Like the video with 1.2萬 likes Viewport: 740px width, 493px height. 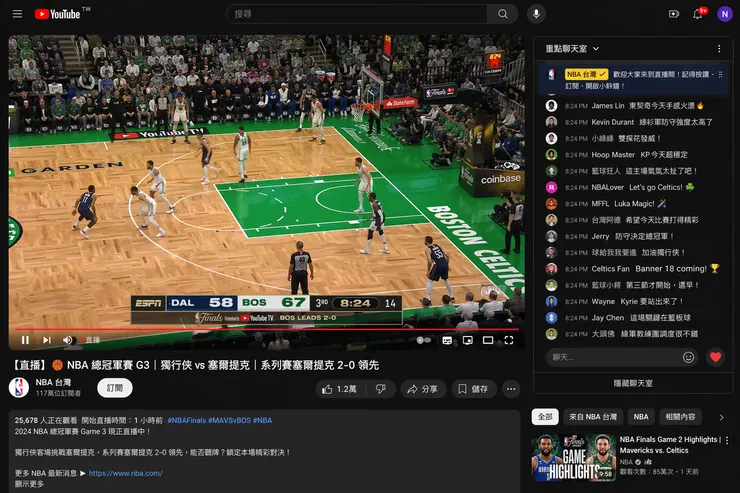tap(339, 389)
